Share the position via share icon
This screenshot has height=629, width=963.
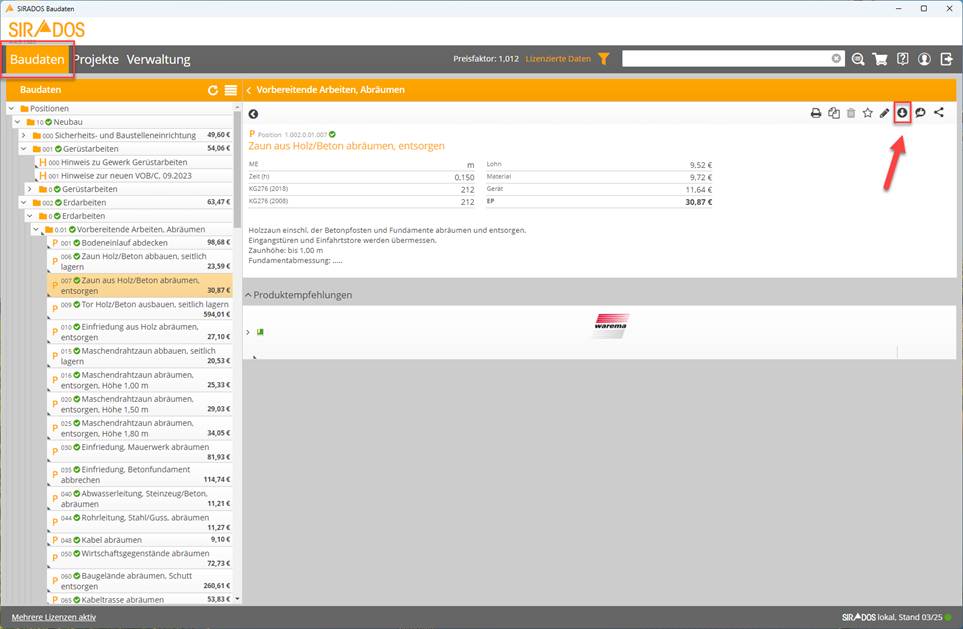(x=939, y=112)
